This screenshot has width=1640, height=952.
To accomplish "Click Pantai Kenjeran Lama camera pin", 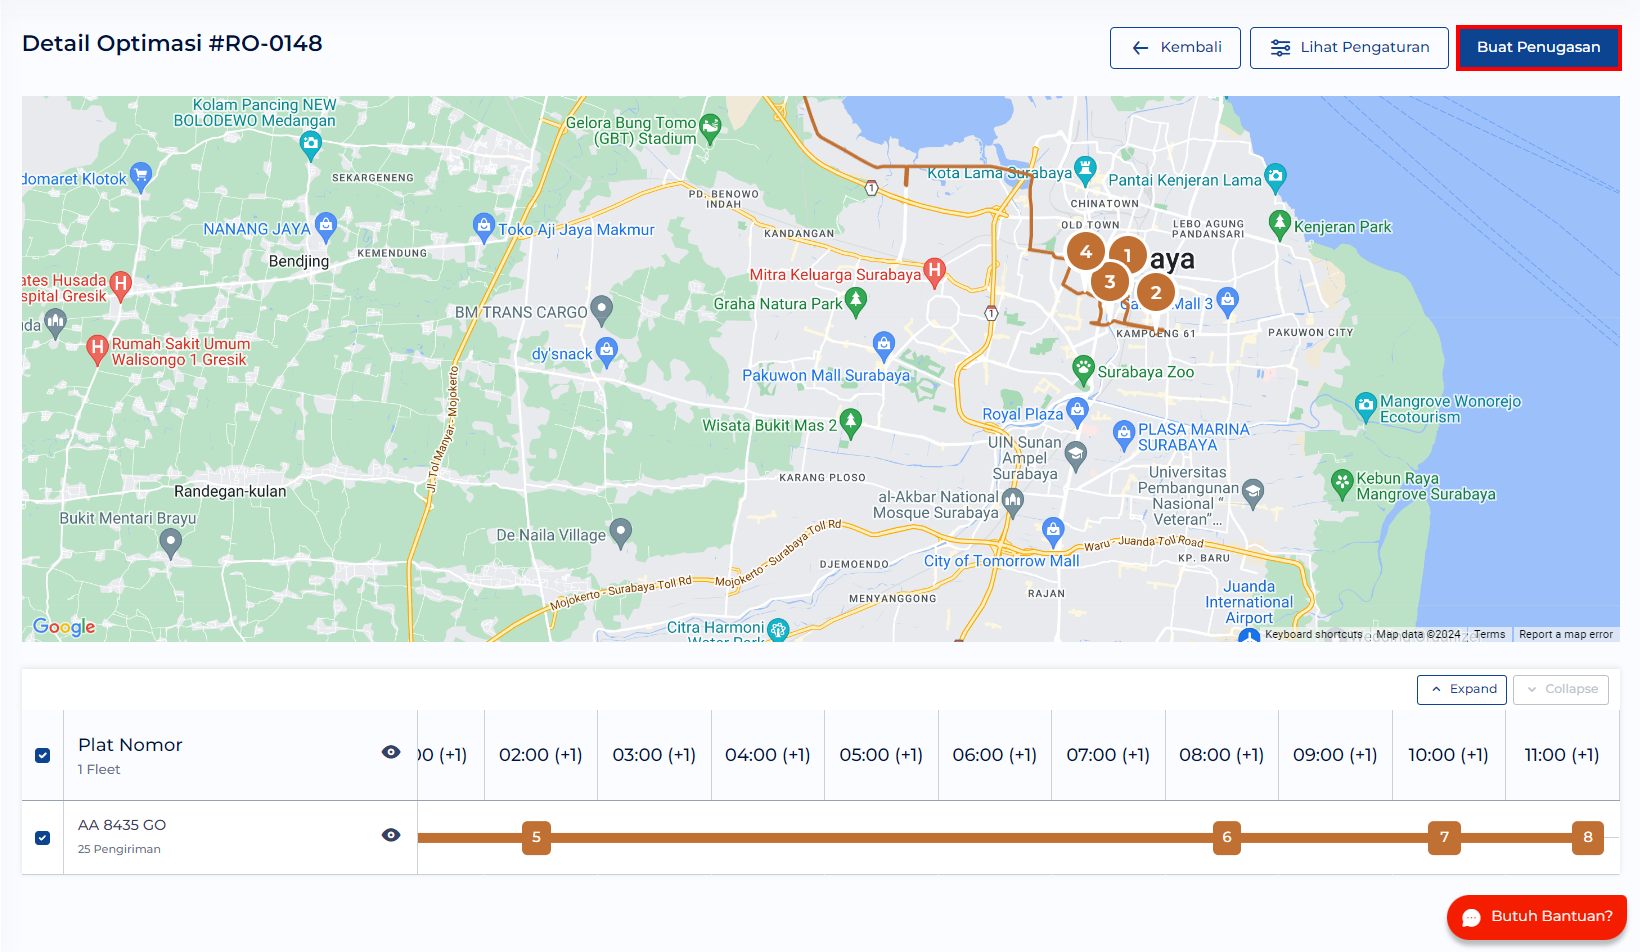I will click(x=1275, y=178).
